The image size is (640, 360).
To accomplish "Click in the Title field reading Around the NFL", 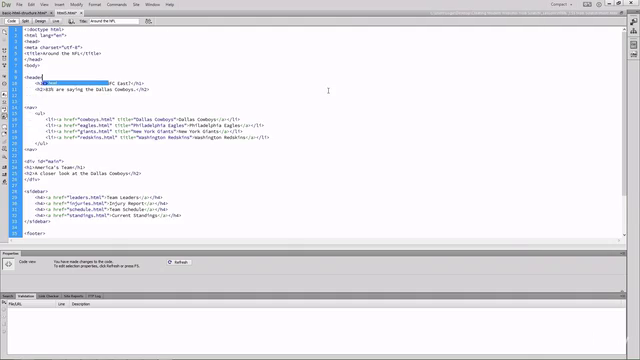I will coord(114,21).
